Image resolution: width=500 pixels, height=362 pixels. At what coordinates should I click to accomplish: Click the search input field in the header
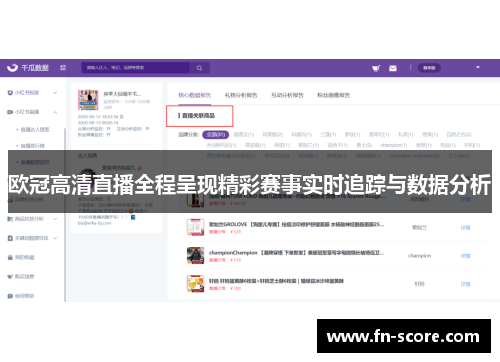tap(135, 68)
